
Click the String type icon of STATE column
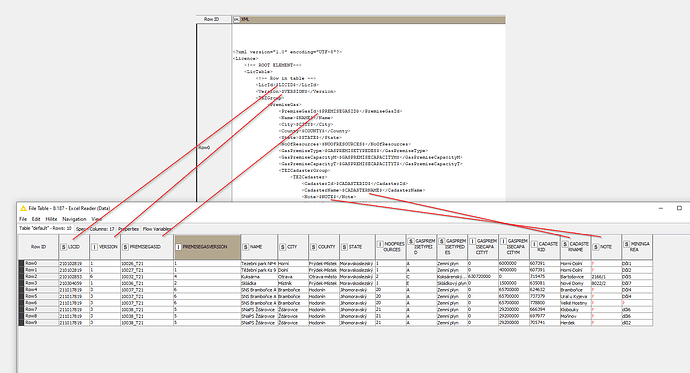[x=344, y=247]
